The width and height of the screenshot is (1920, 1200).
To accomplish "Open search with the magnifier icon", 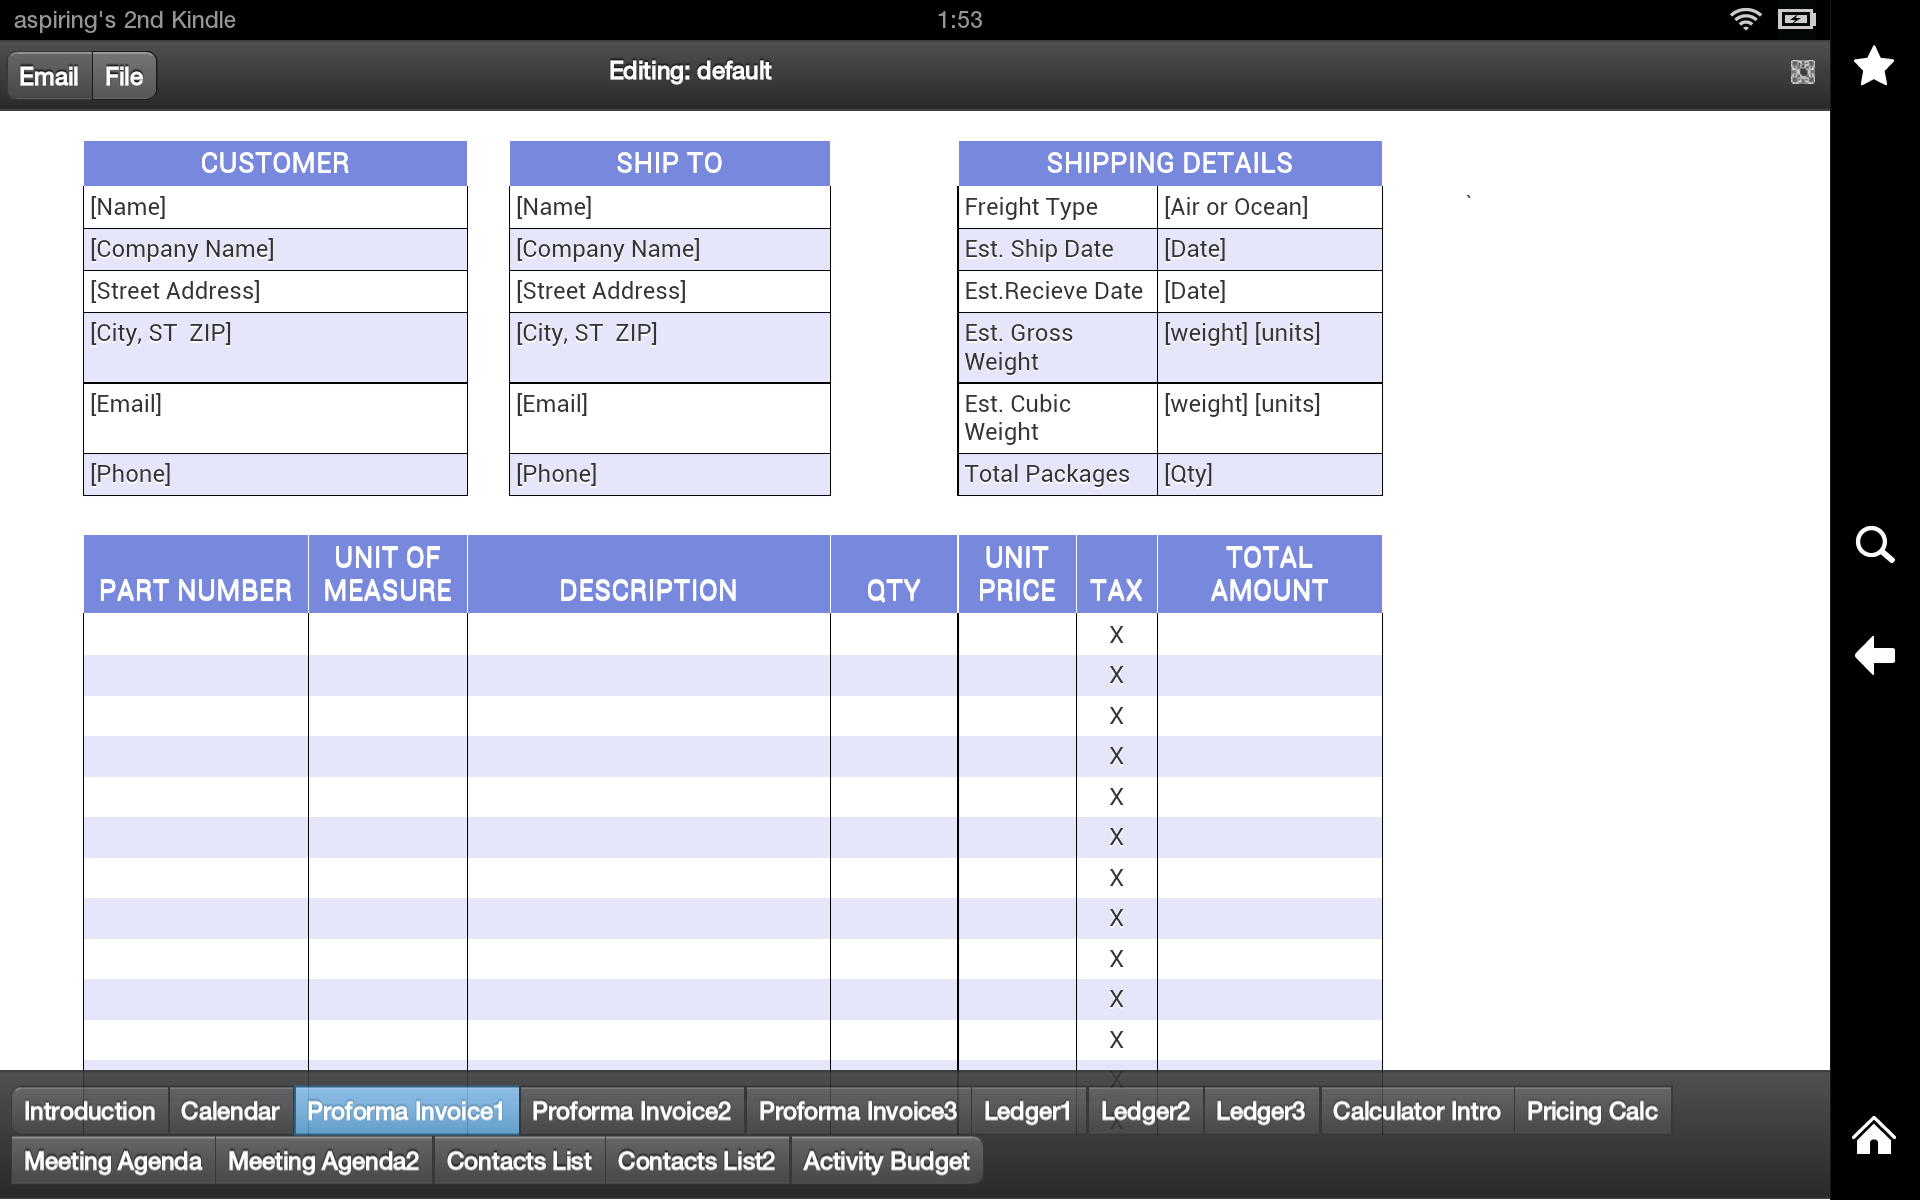I will (1875, 546).
